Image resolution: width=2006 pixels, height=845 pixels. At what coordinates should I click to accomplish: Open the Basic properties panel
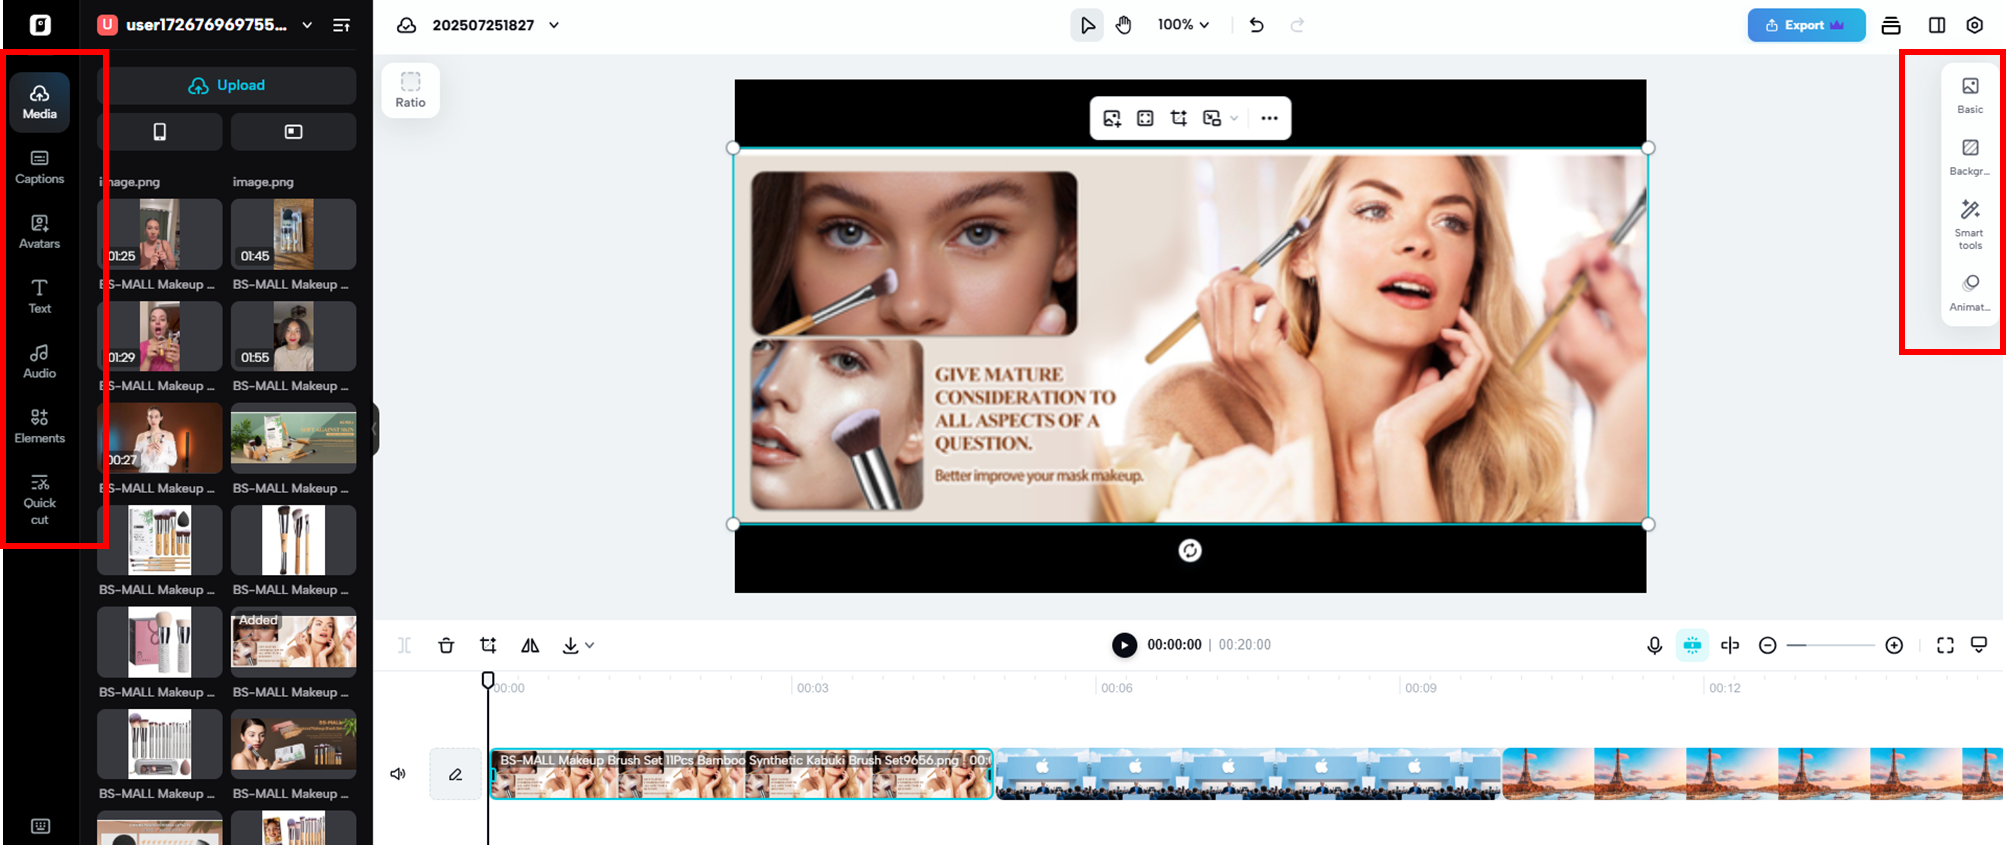coord(1970,95)
